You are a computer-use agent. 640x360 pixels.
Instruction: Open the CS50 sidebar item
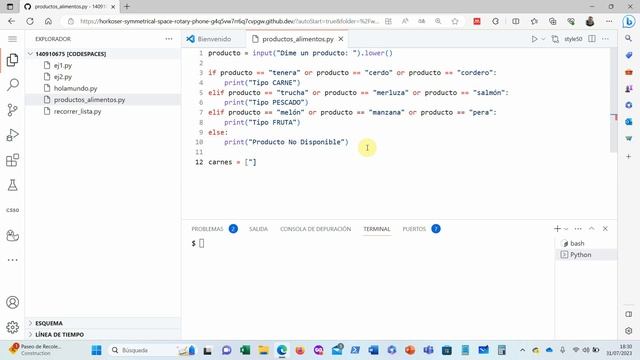pyautogui.click(x=13, y=210)
